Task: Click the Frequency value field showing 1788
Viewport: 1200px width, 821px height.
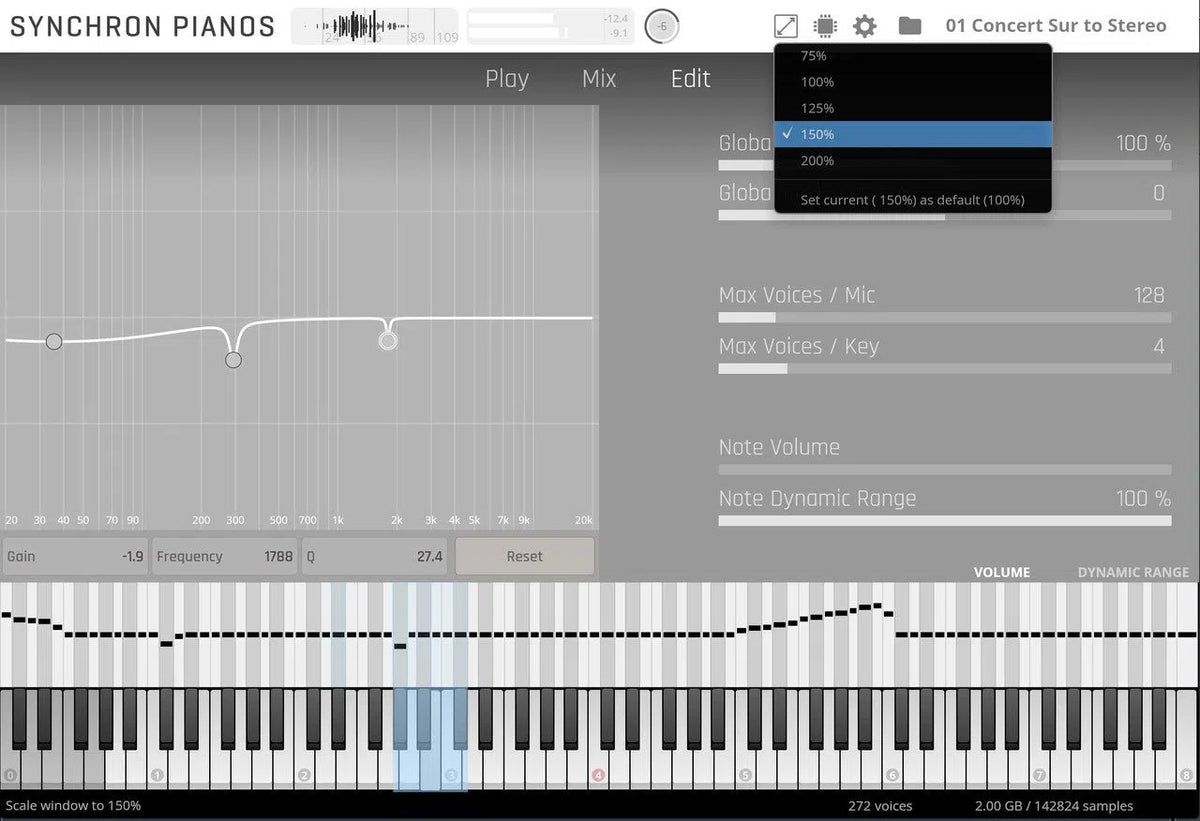Action: tap(224, 556)
